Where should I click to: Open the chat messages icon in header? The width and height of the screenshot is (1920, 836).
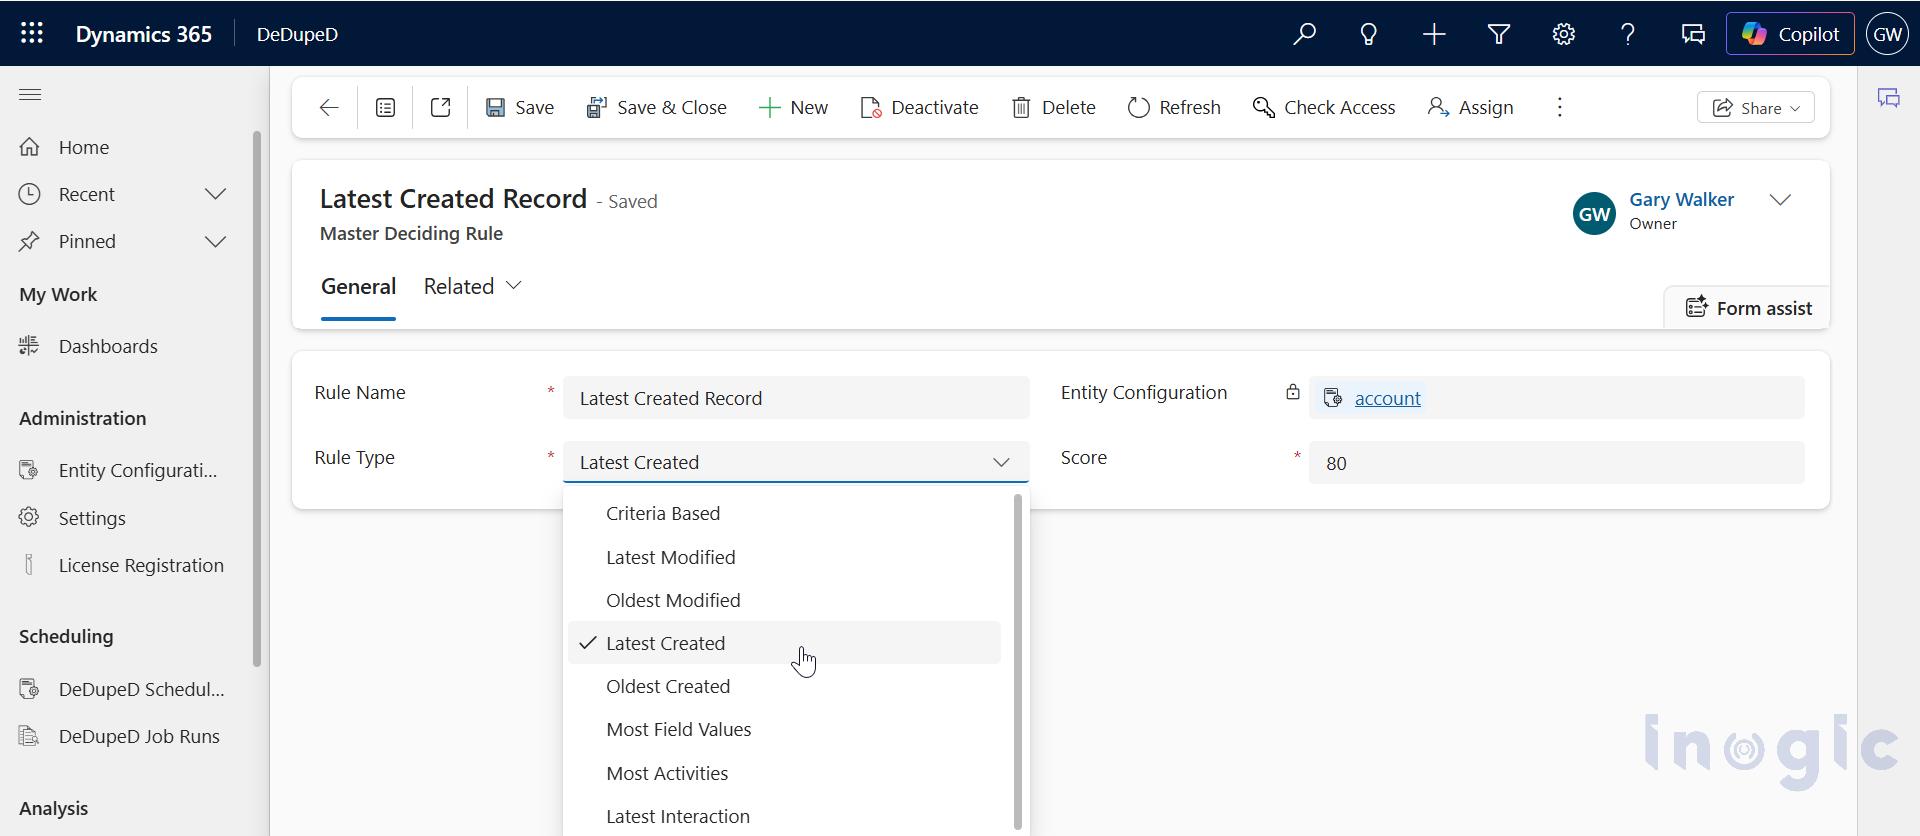(x=1693, y=34)
